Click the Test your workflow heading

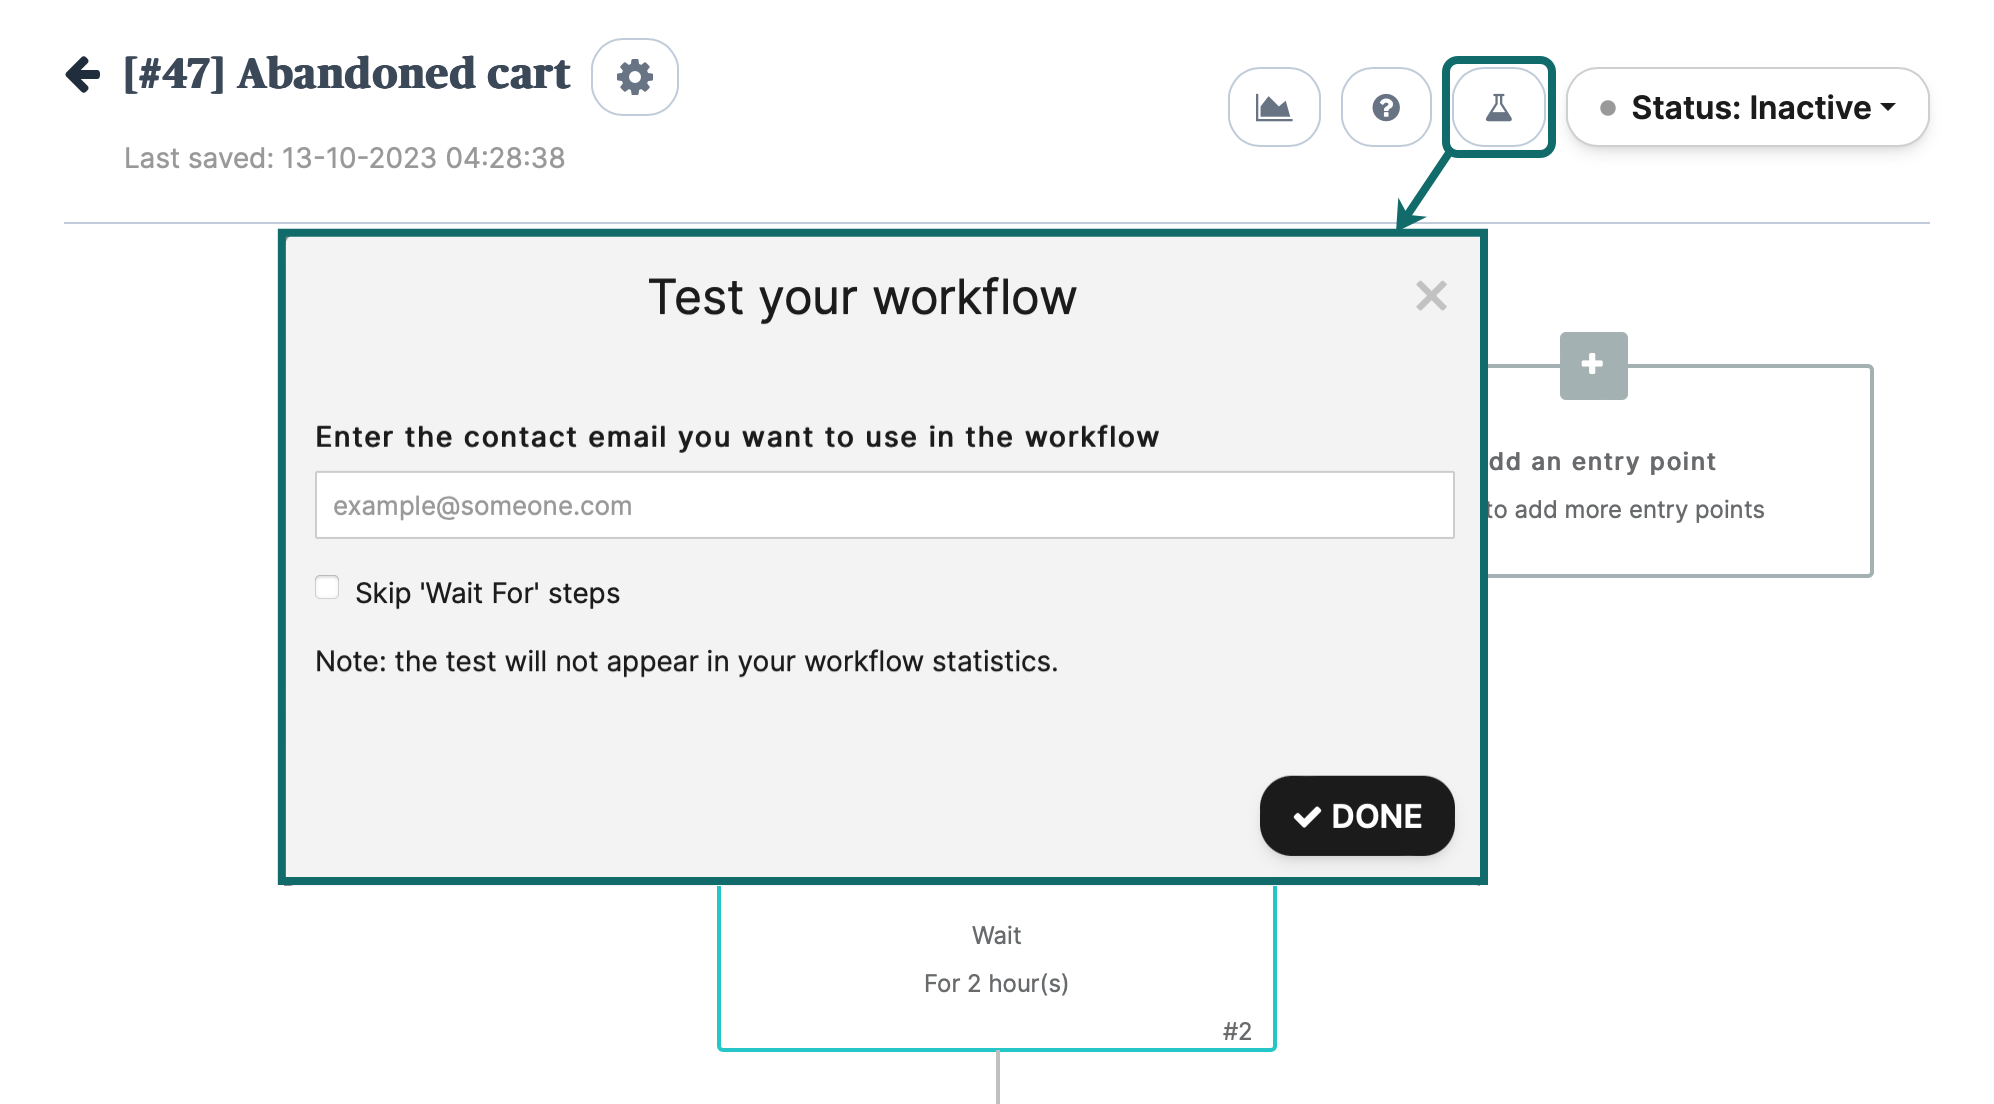click(862, 297)
